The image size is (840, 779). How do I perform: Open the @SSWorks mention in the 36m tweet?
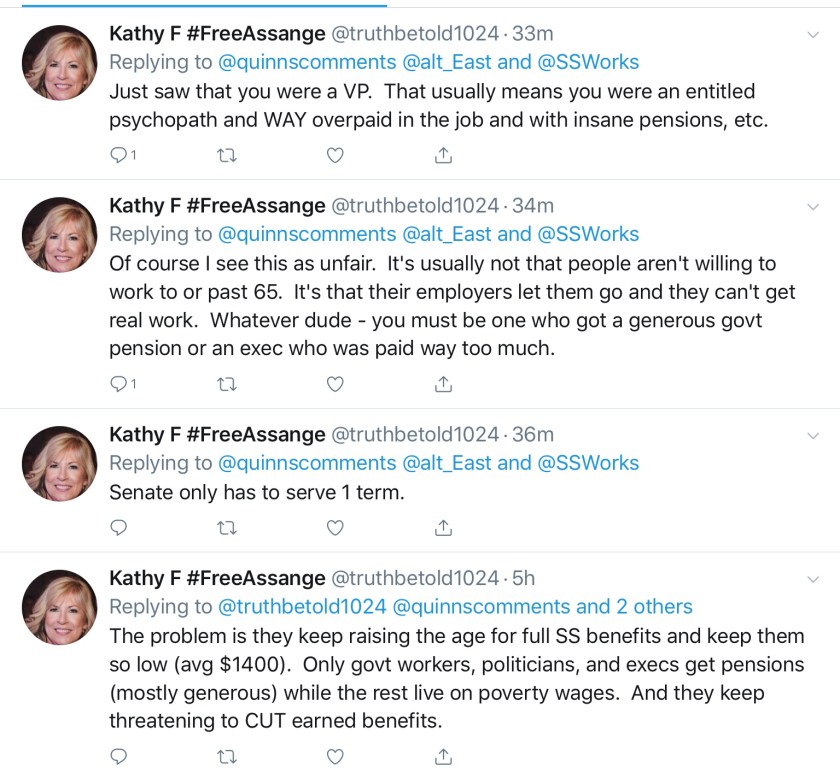point(588,463)
